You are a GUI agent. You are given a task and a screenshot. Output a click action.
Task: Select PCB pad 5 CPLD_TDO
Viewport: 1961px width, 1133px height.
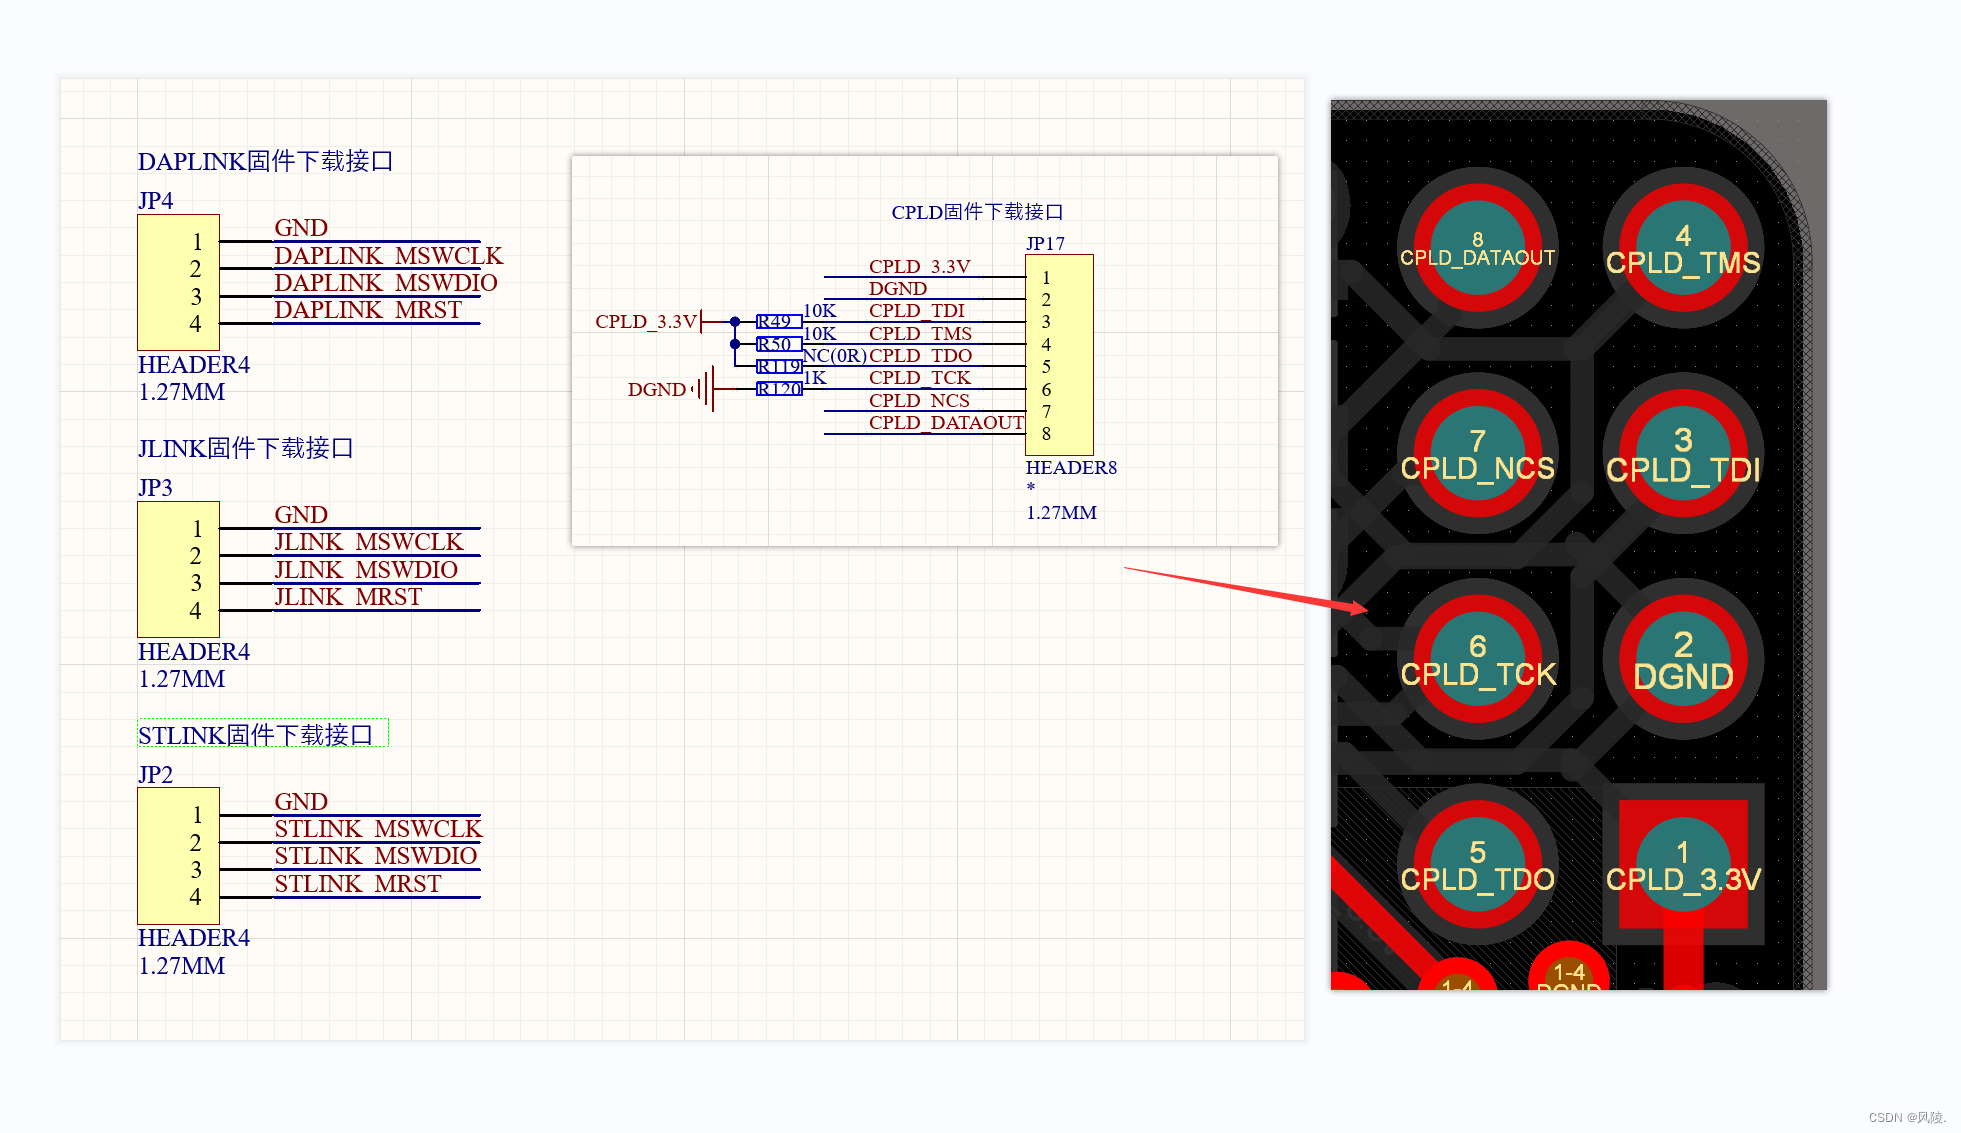pyautogui.click(x=1478, y=864)
